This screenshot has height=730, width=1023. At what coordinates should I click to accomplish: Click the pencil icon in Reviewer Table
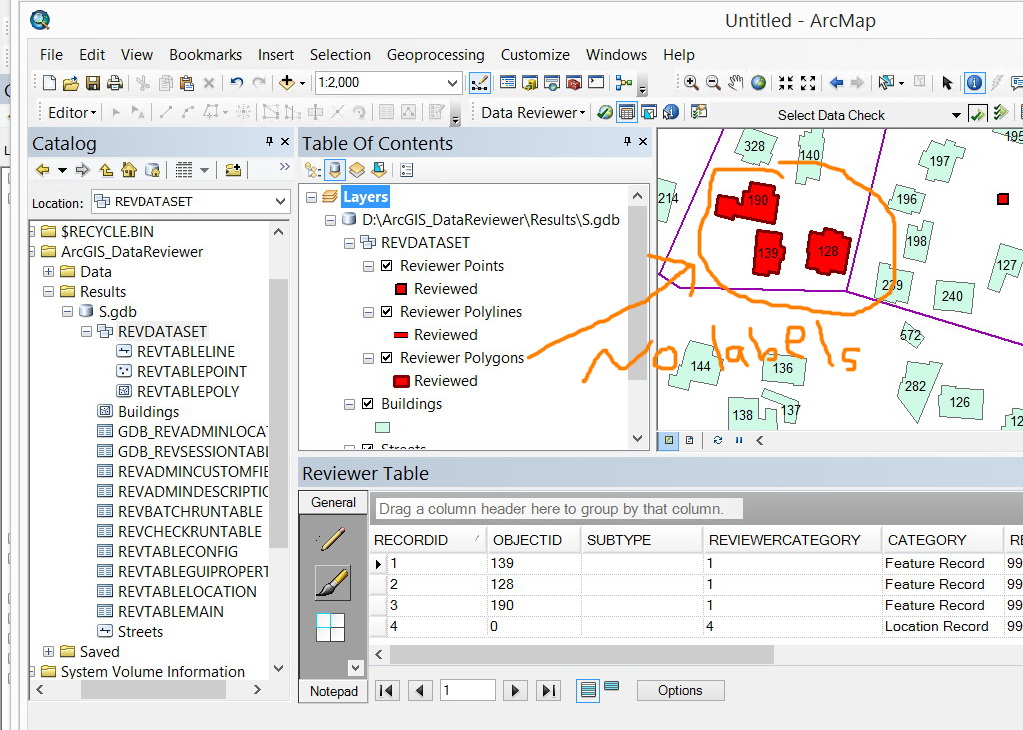(333, 539)
